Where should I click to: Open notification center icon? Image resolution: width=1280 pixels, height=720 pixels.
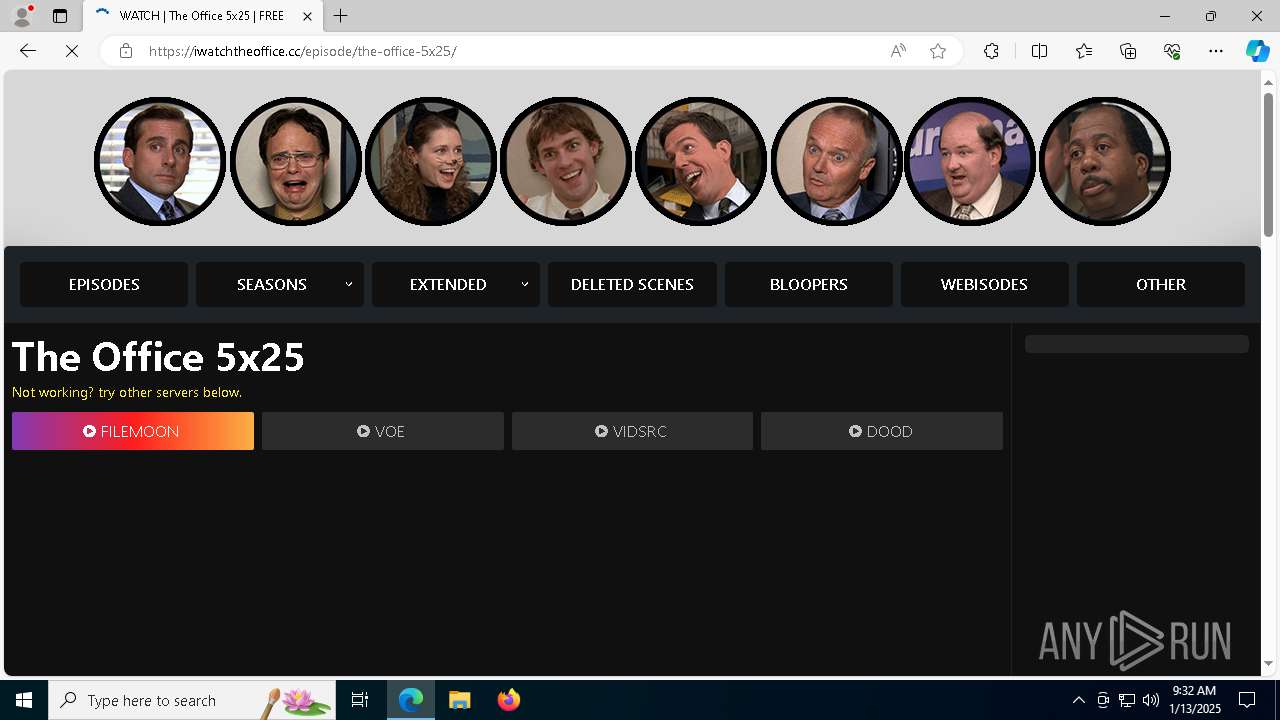click(x=1247, y=700)
